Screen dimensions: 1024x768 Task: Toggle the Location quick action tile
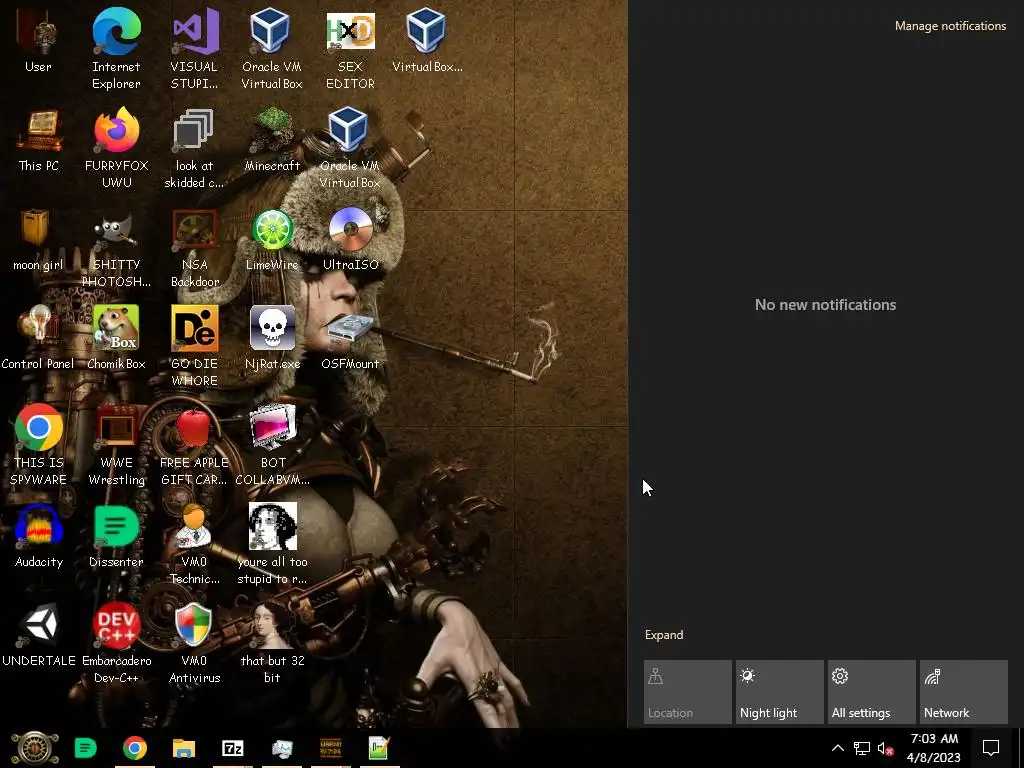coord(688,692)
